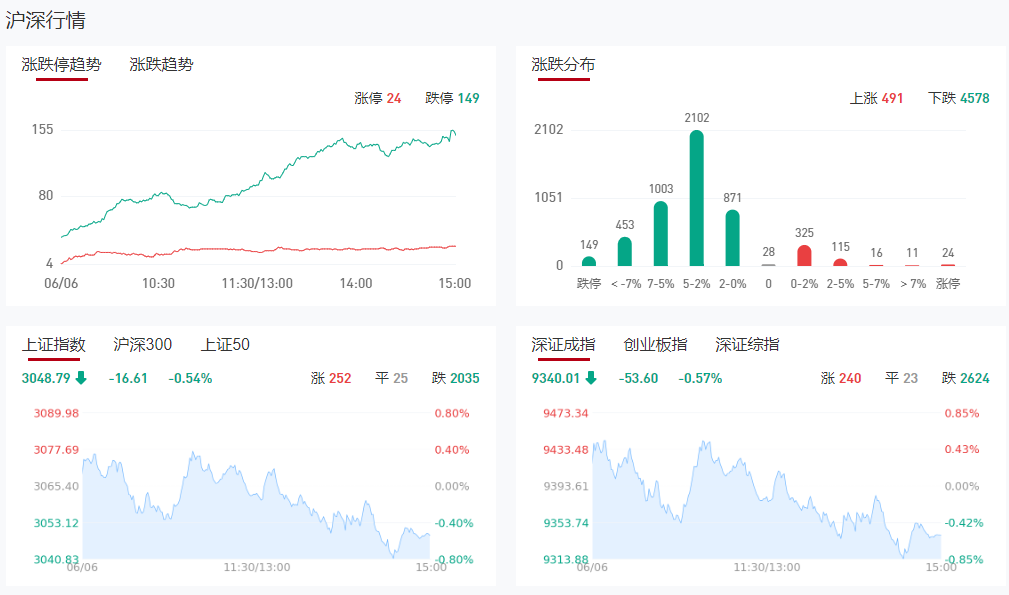This screenshot has width=1009, height=595.
Task: Click the 深证成指 tab
Action: coord(563,345)
